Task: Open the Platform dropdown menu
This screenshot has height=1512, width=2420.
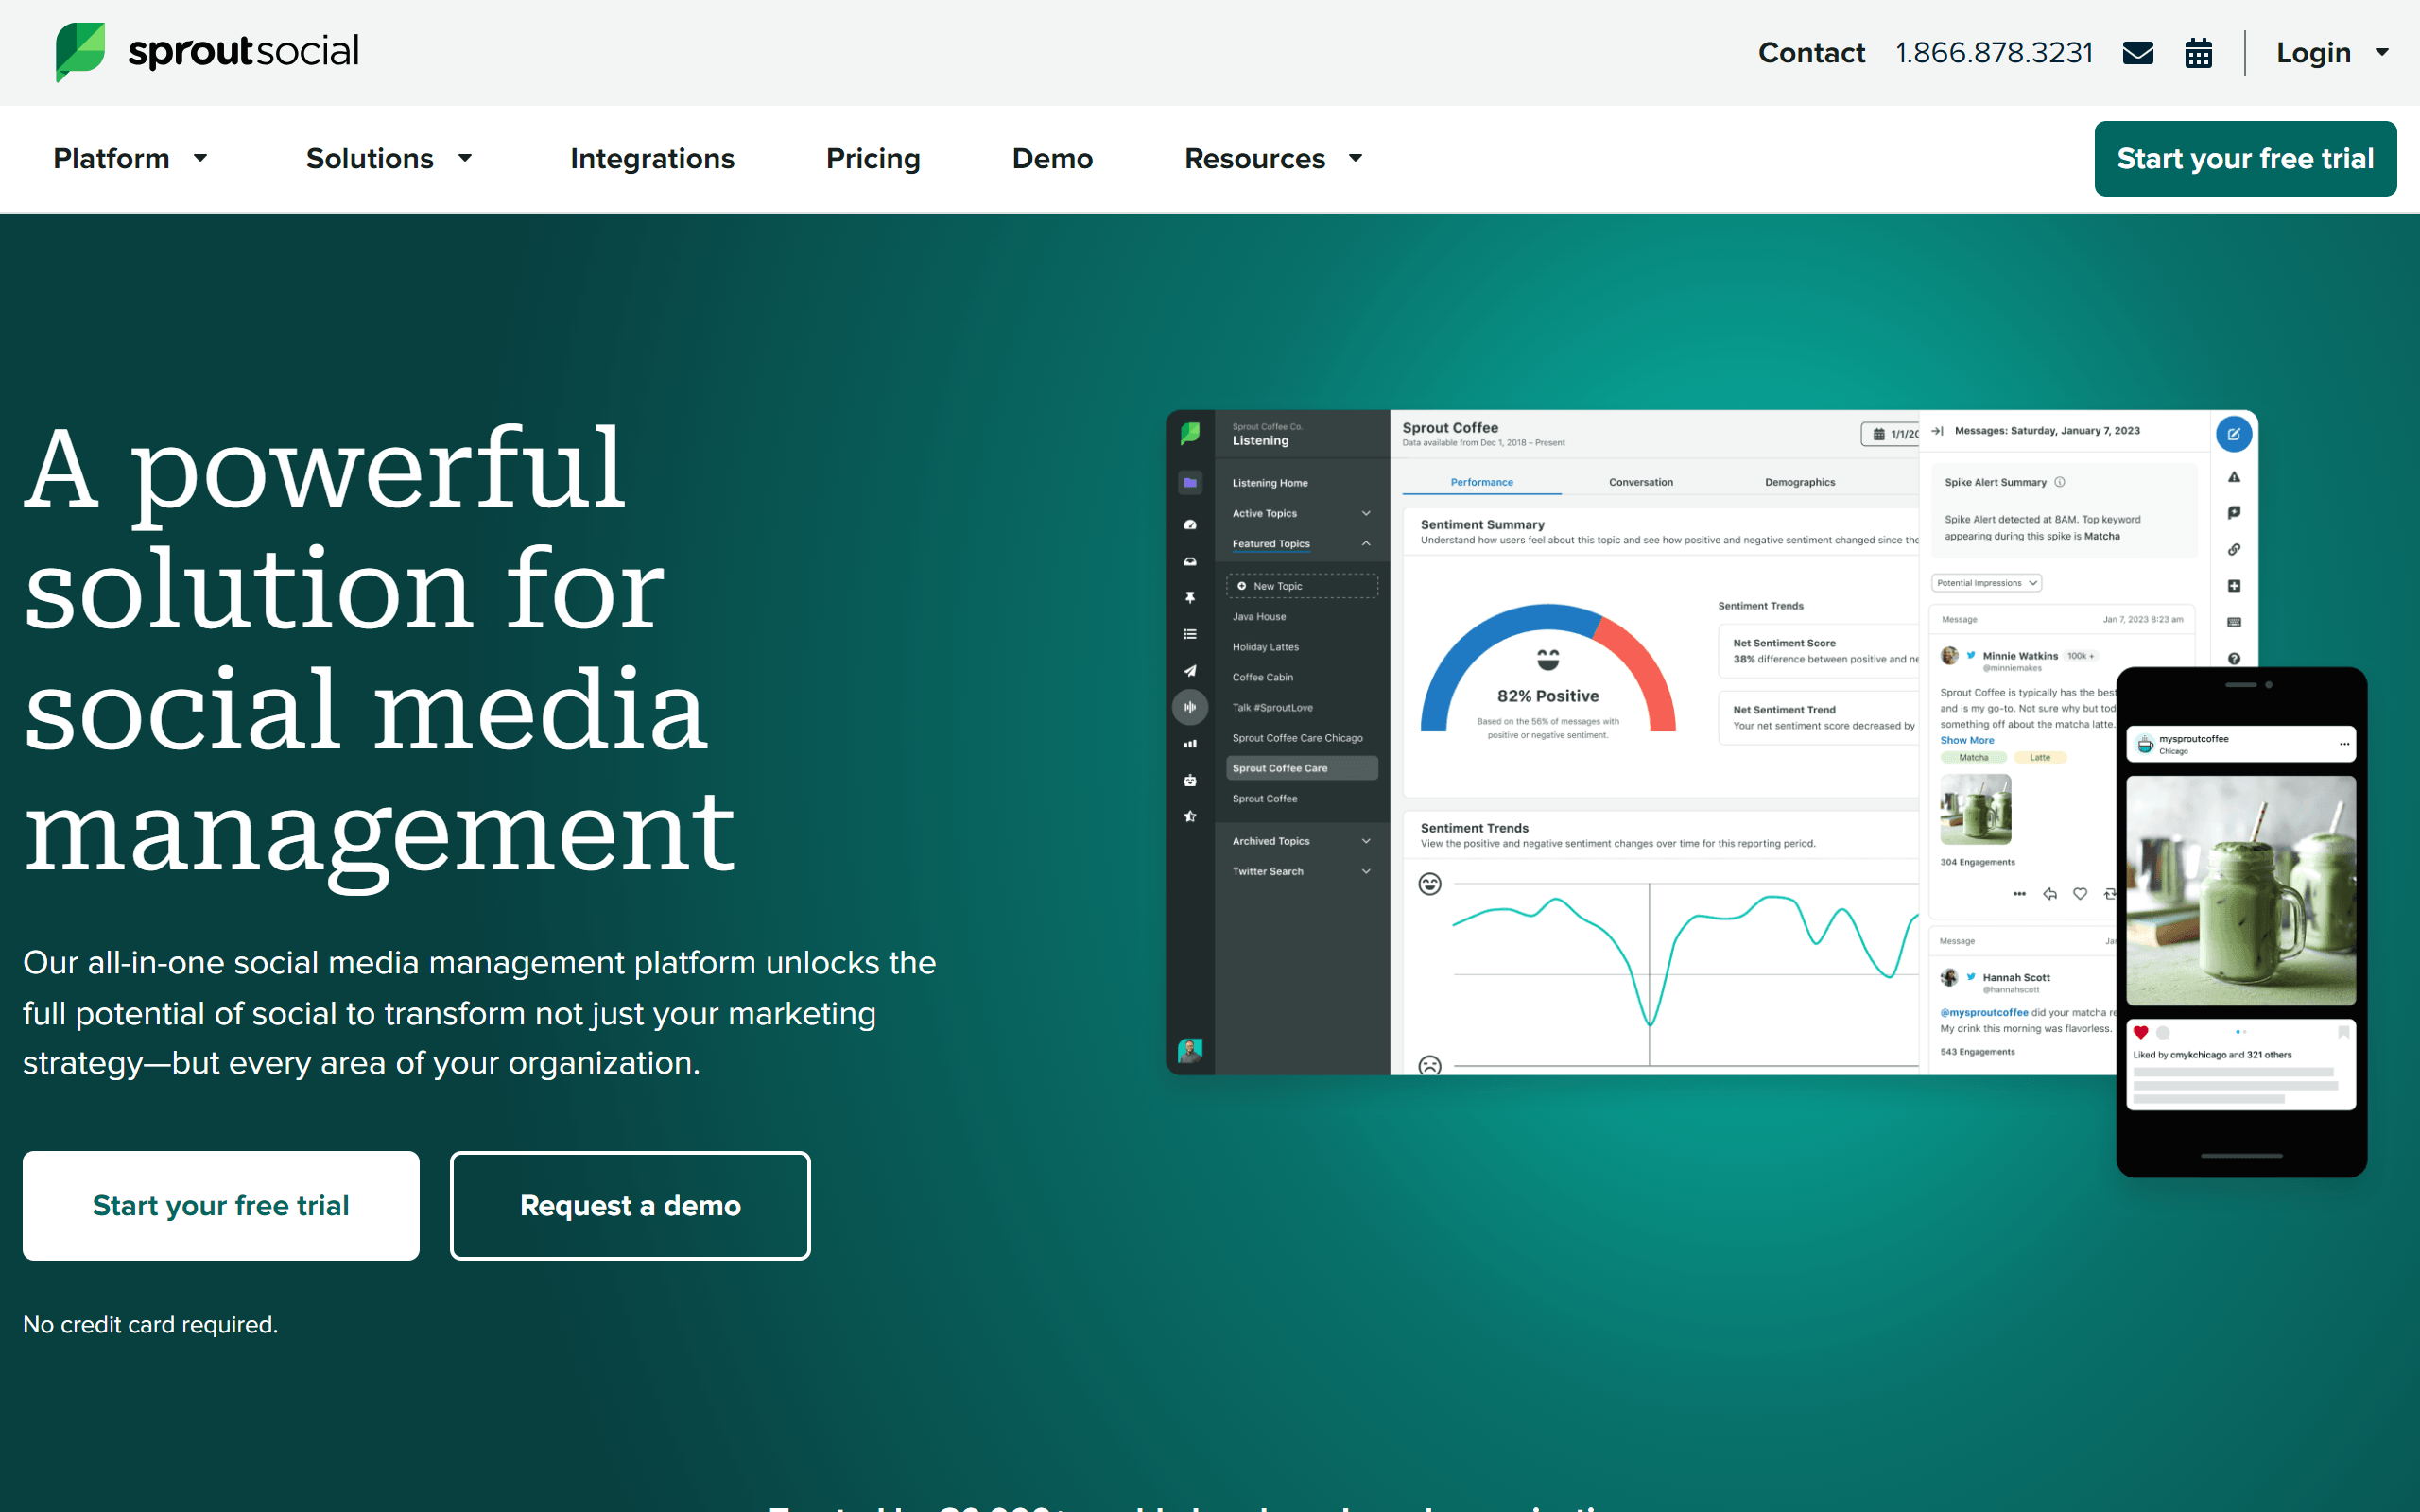Action: tap(130, 159)
